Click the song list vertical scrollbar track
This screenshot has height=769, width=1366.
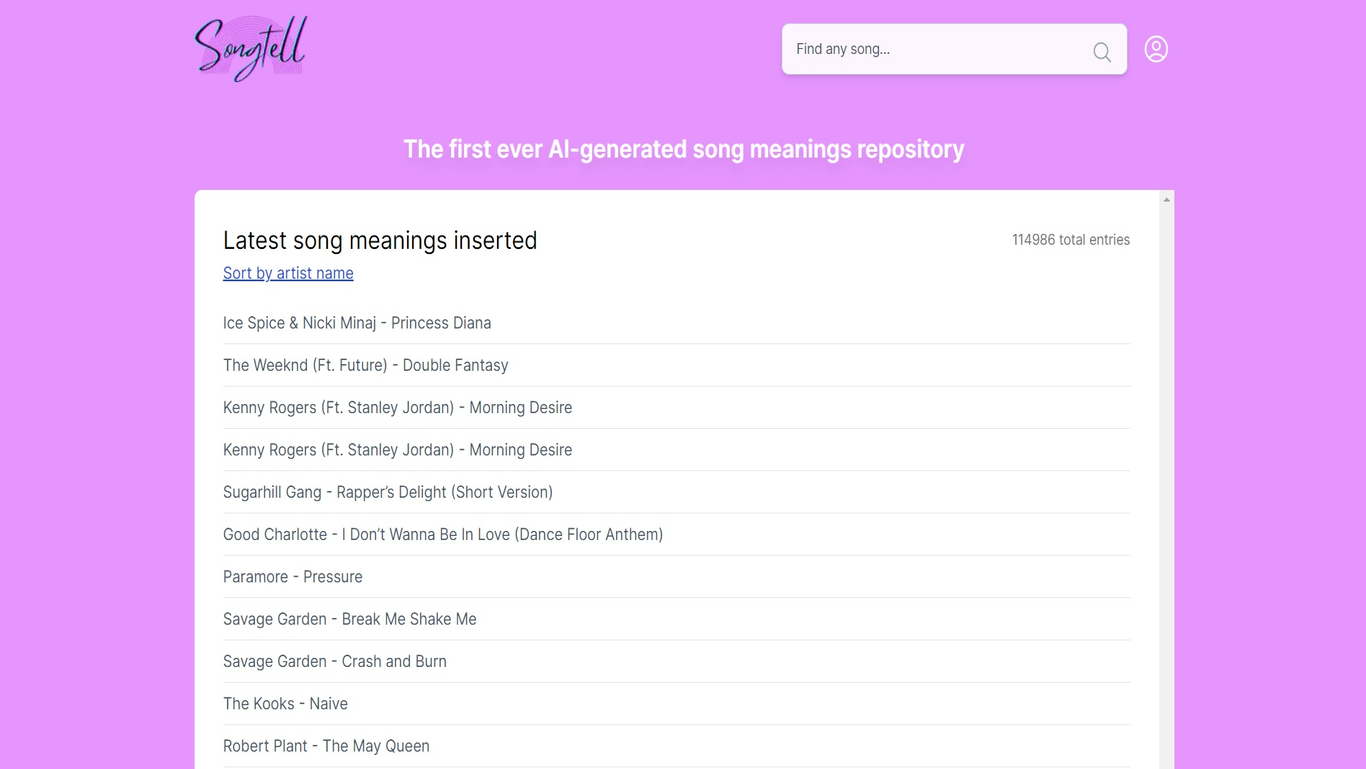pyautogui.click(x=1166, y=480)
